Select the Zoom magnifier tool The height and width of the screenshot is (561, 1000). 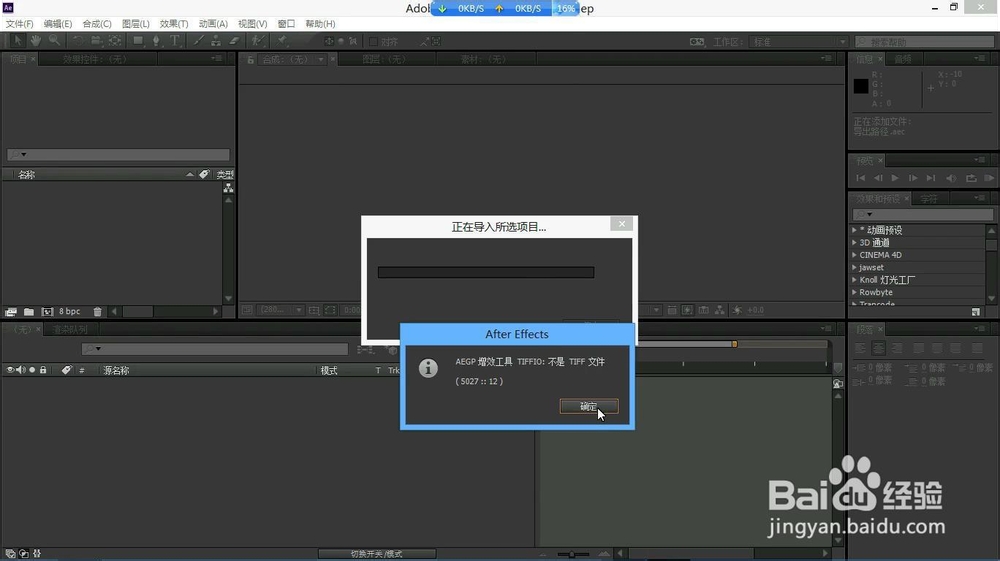point(55,41)
